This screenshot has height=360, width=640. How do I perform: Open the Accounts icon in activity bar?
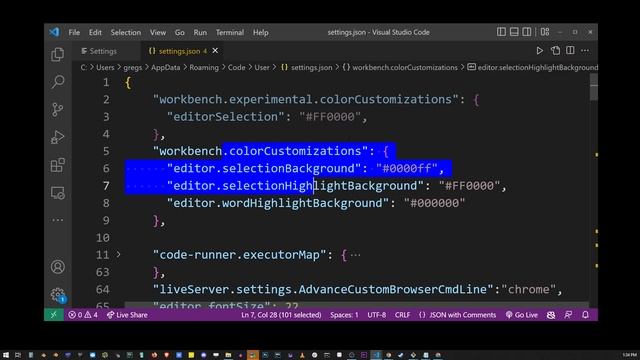click(58, 267)
